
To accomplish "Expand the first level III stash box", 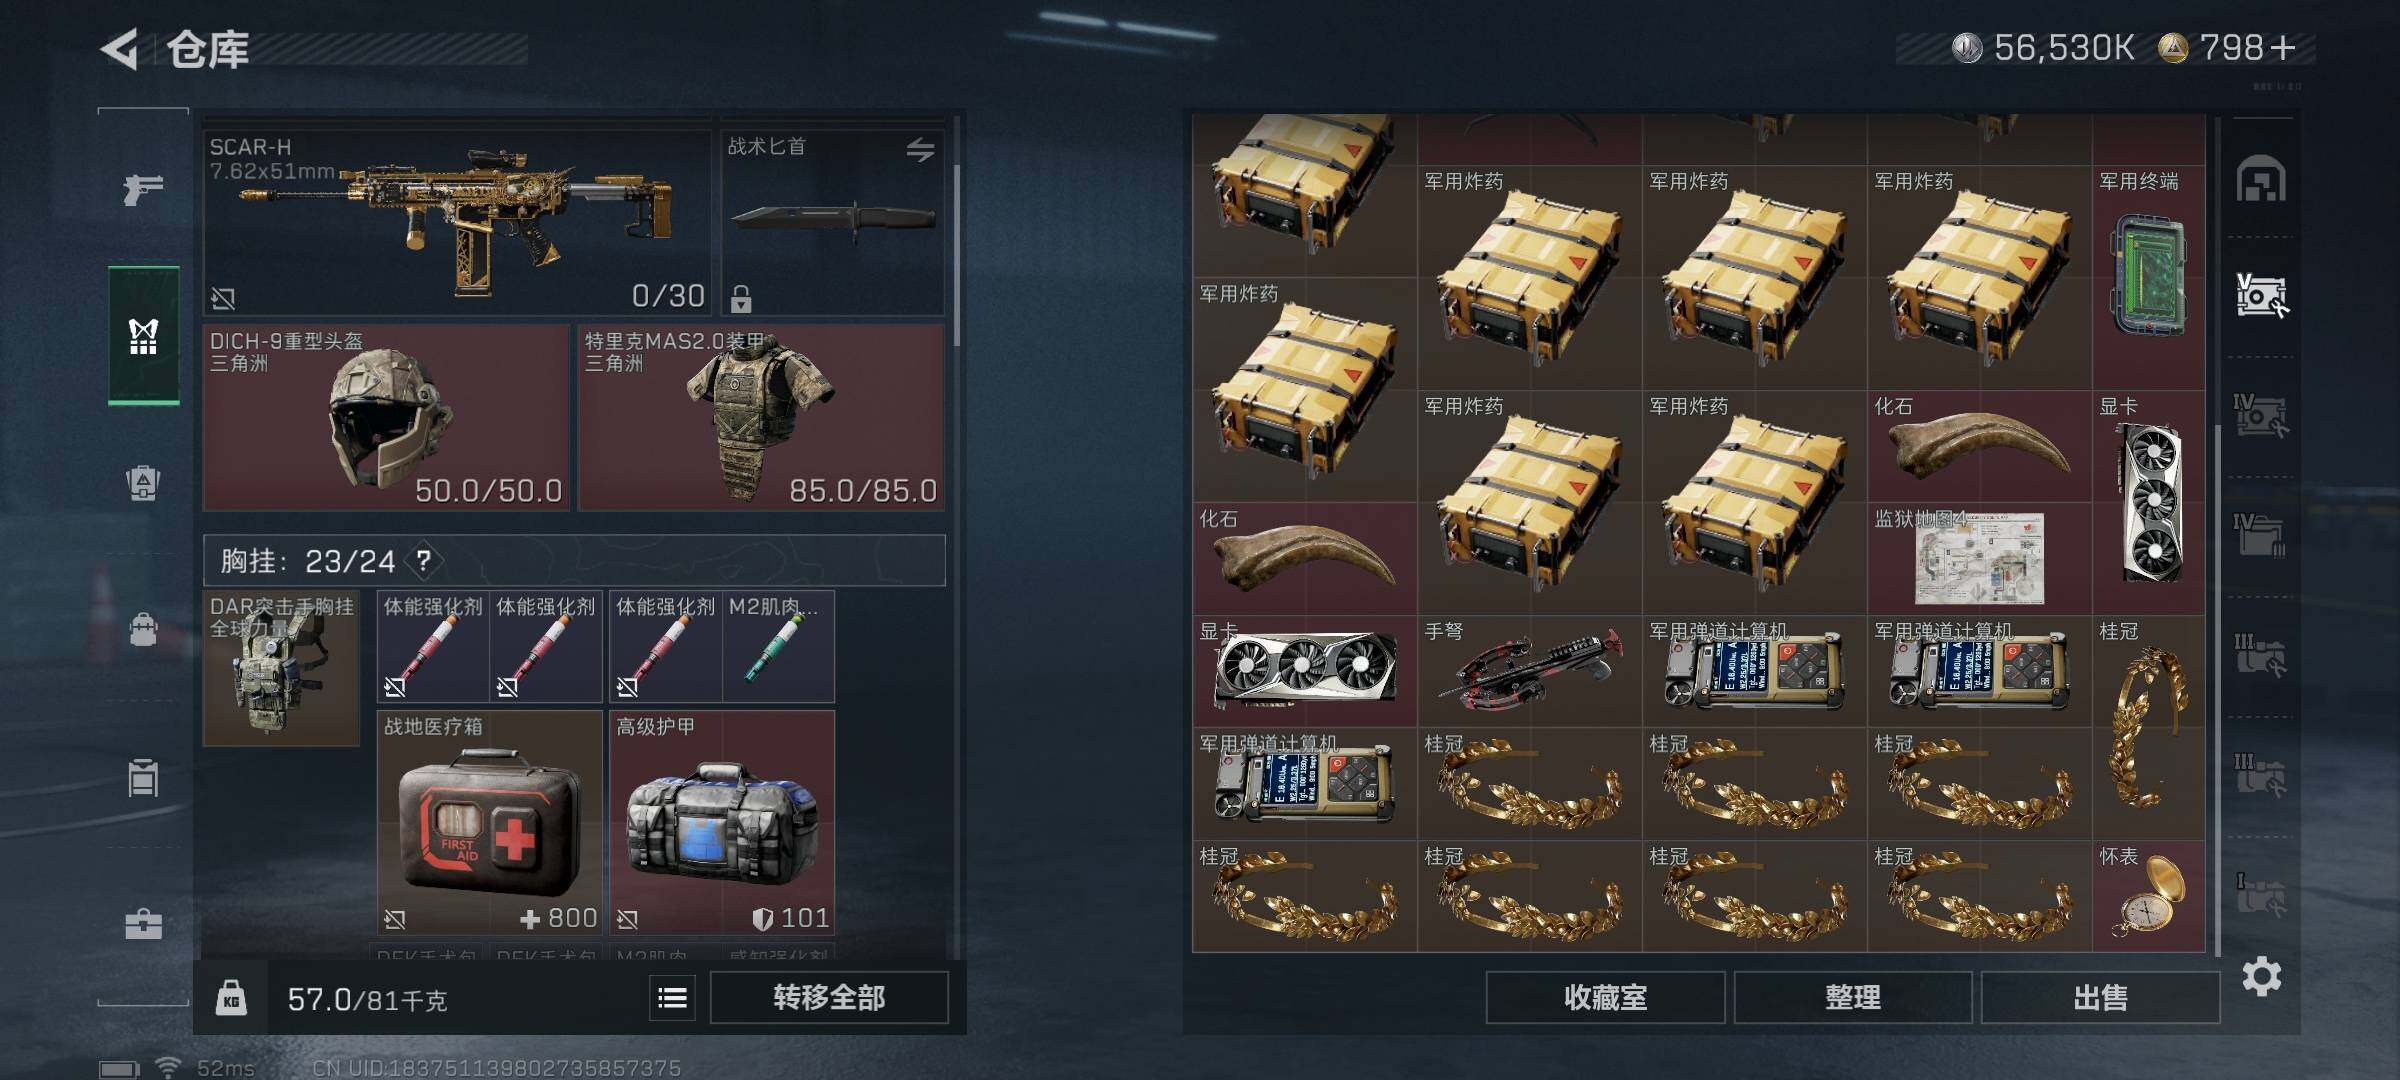I will (2261, 655).
